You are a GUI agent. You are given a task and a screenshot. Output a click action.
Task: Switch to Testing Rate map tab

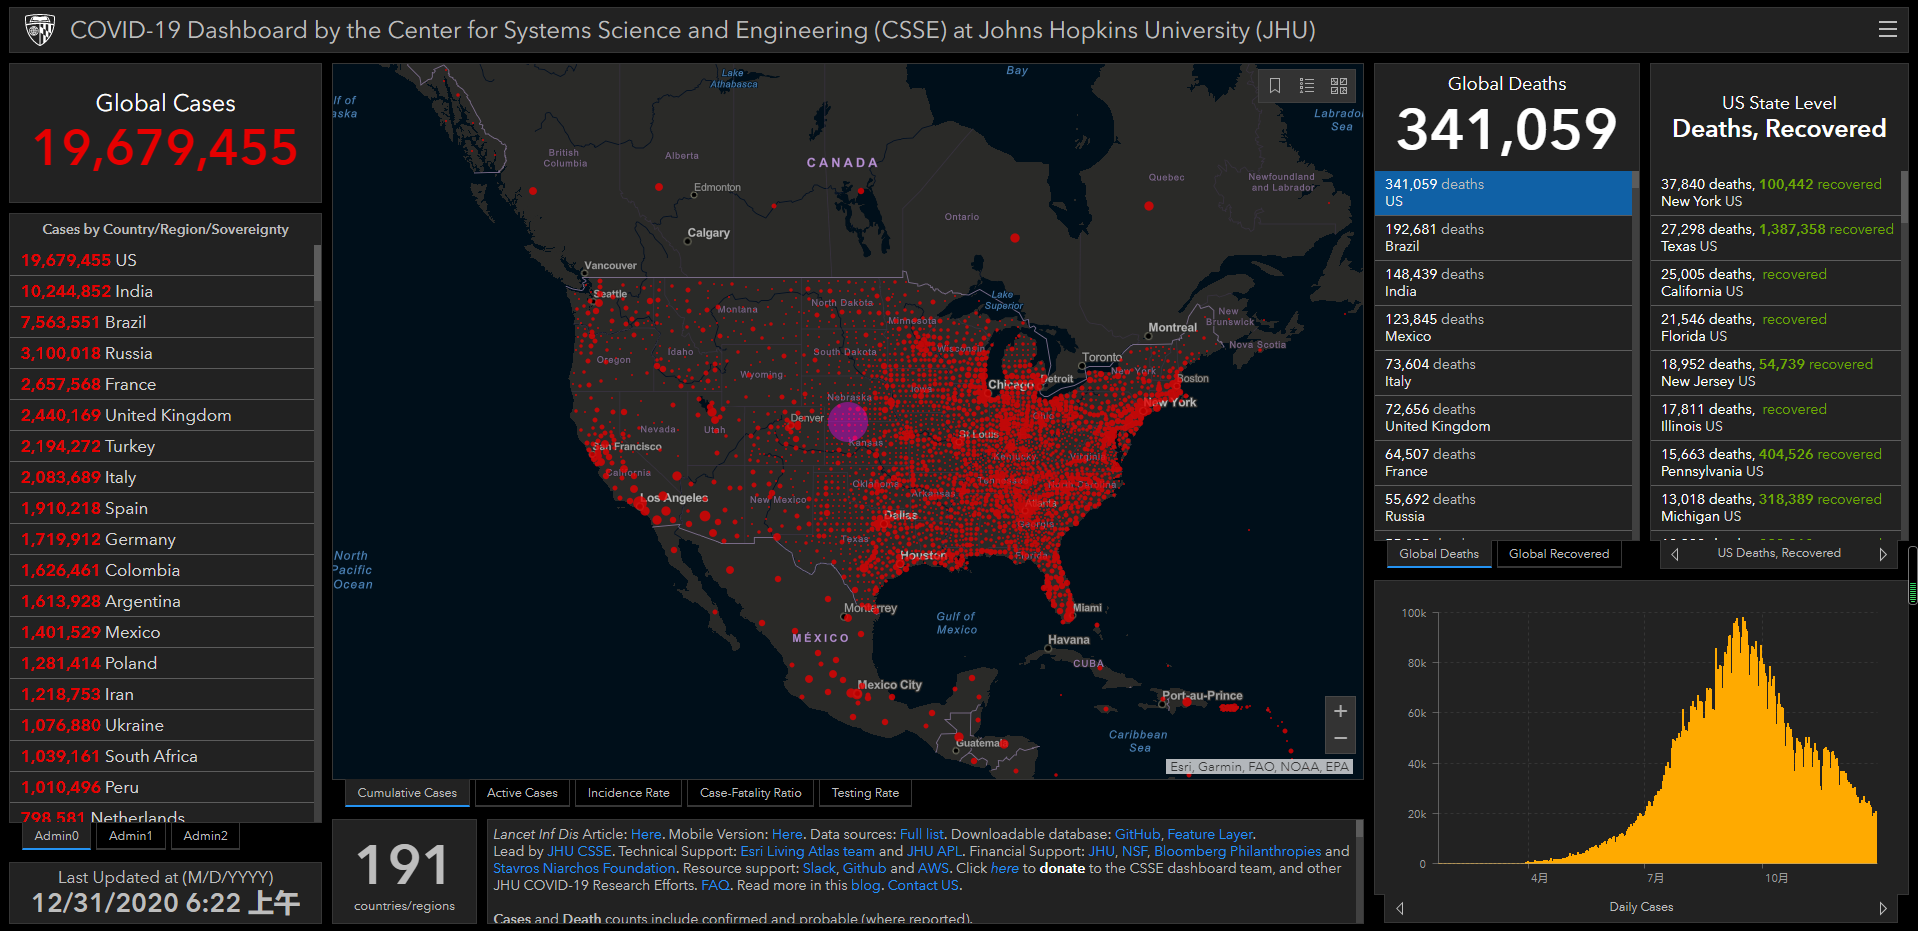click(x=865, y=793)
